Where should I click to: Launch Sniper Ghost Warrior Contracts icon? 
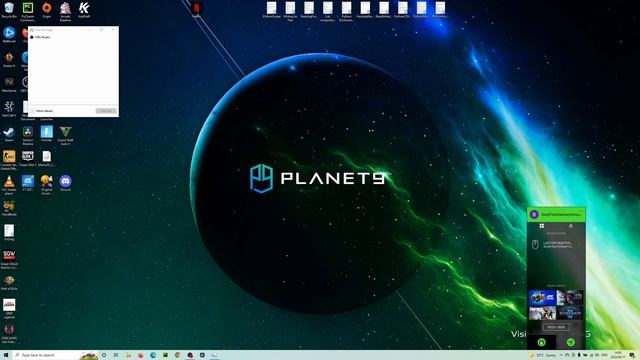tap(9, 259)
